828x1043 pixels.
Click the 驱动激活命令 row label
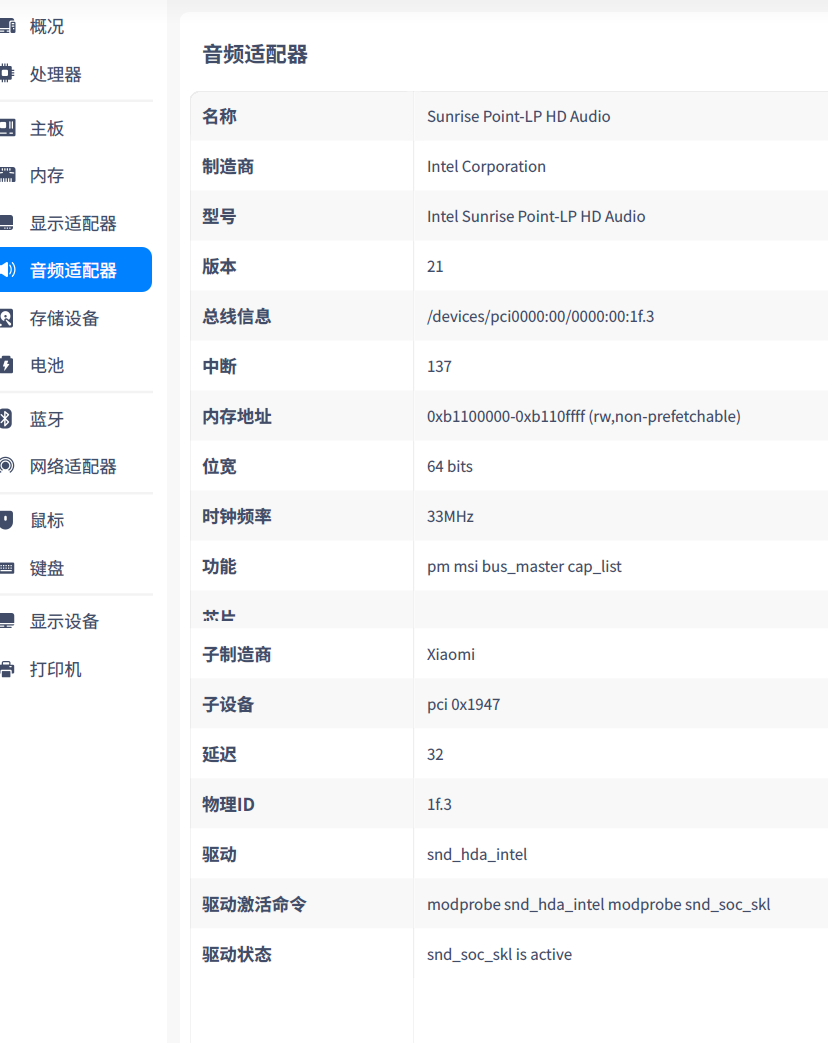click(x=254, y=905)
